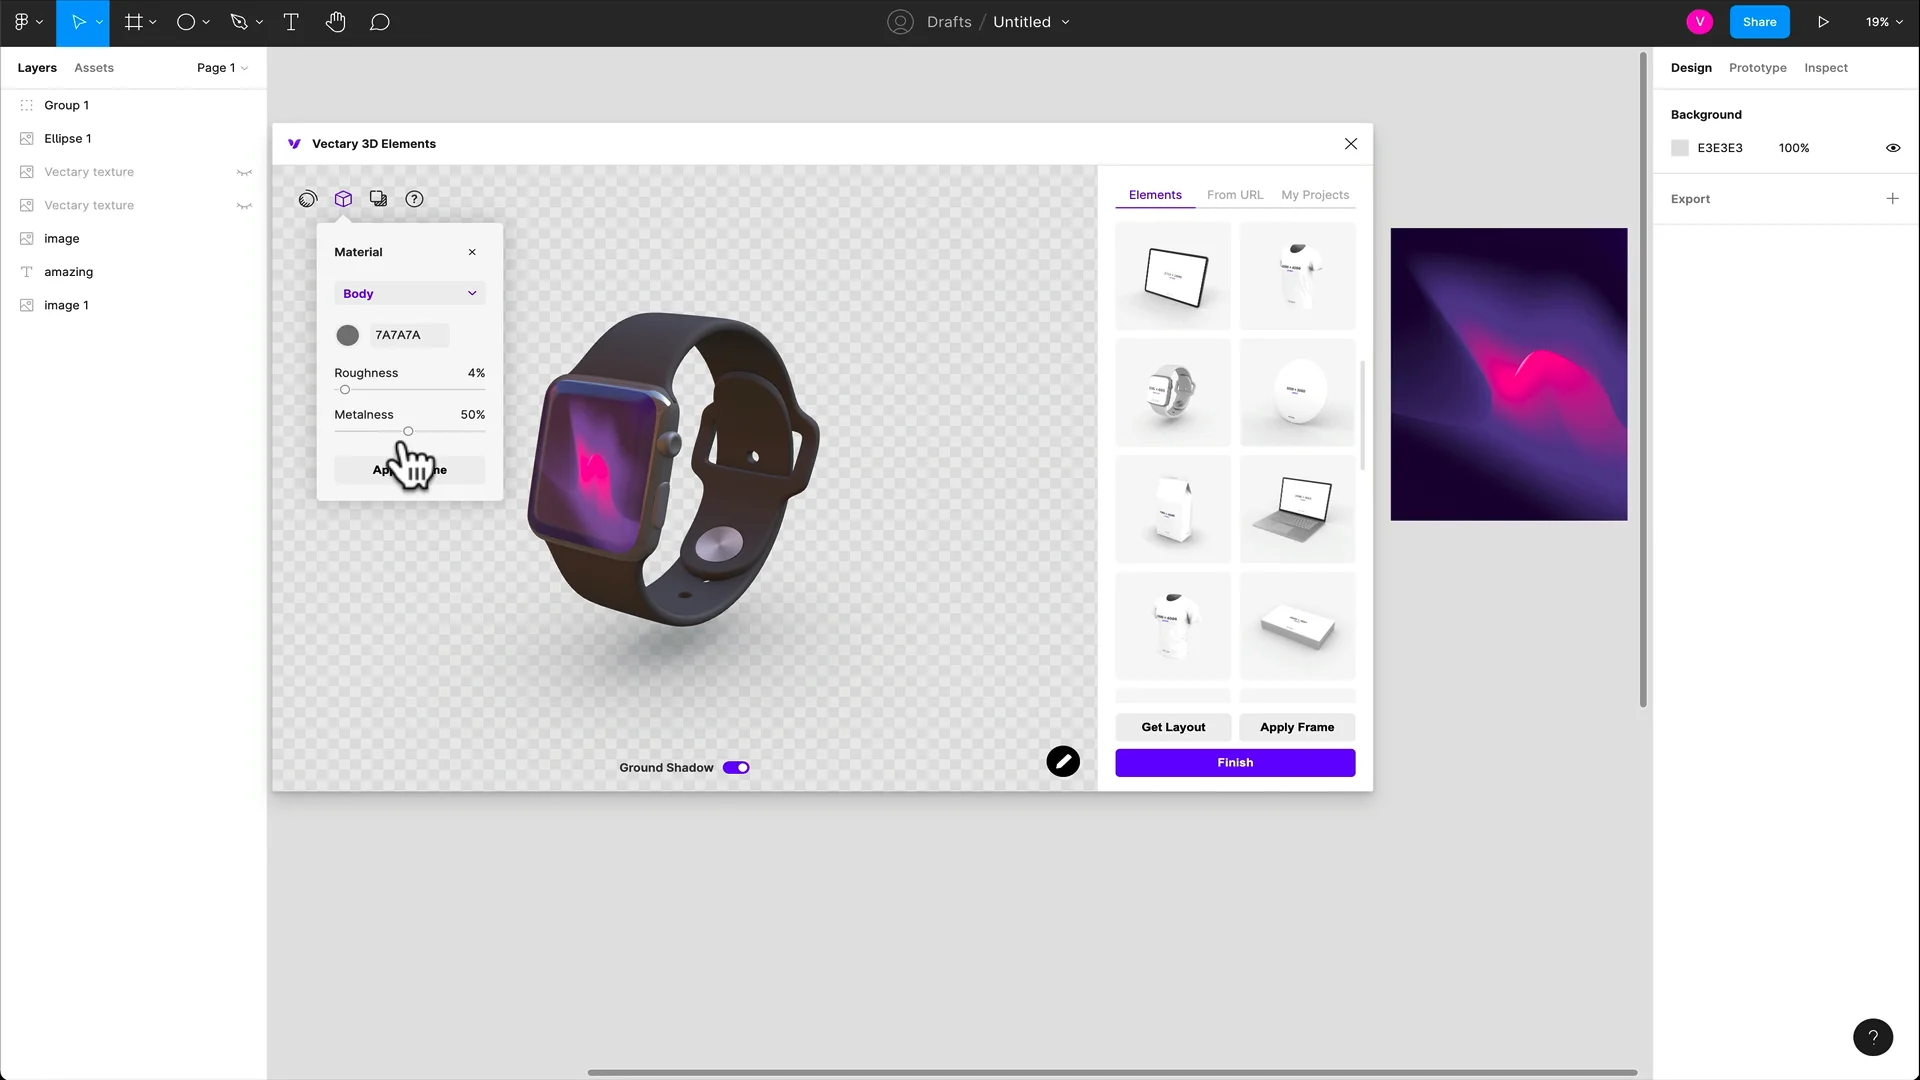Image resolution: width=1920 pixels, height=1080 pixels.
Task: Disable the Ground Shadow toggle
Action: click(737, 767)
